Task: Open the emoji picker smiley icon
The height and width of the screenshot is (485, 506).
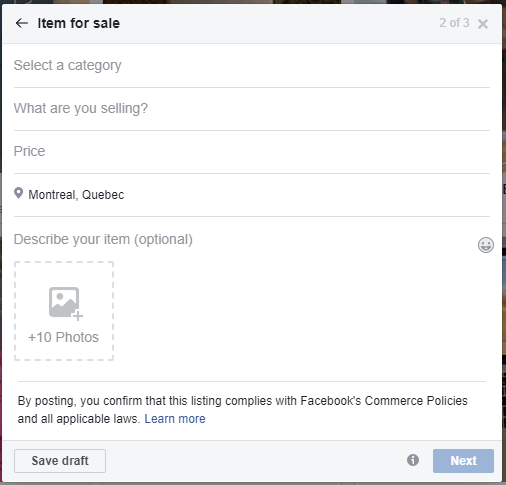Action: (x=486, y=245)
